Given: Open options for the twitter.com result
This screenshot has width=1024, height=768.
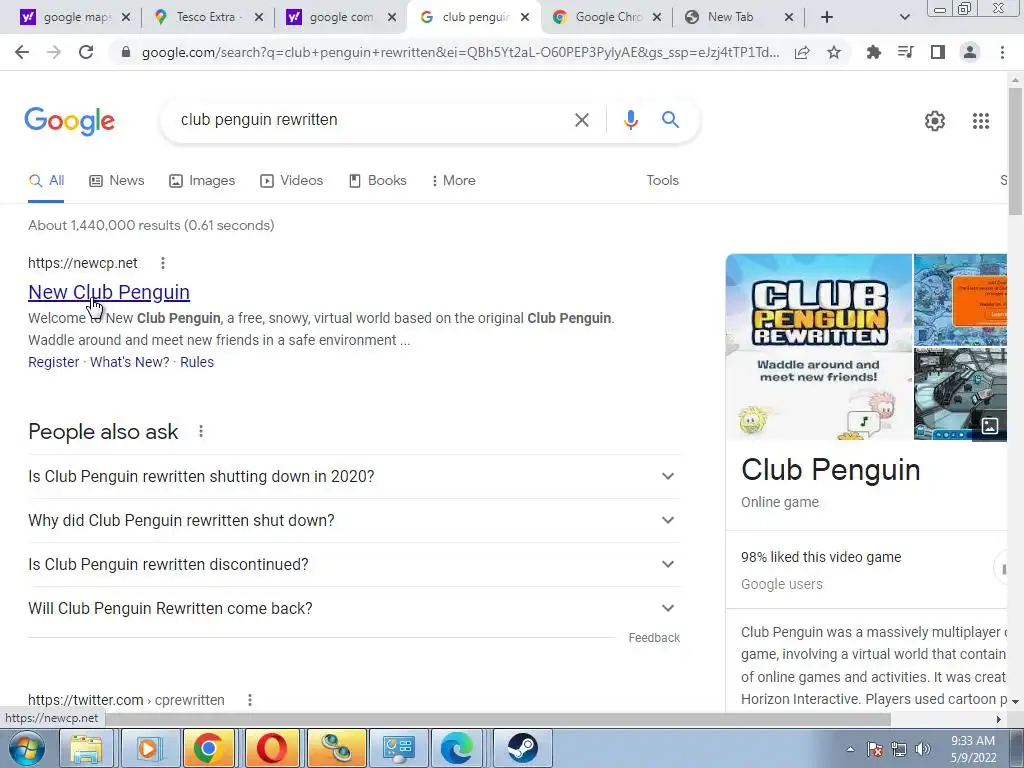Looking at the screenshot, I should pos(249,699).
